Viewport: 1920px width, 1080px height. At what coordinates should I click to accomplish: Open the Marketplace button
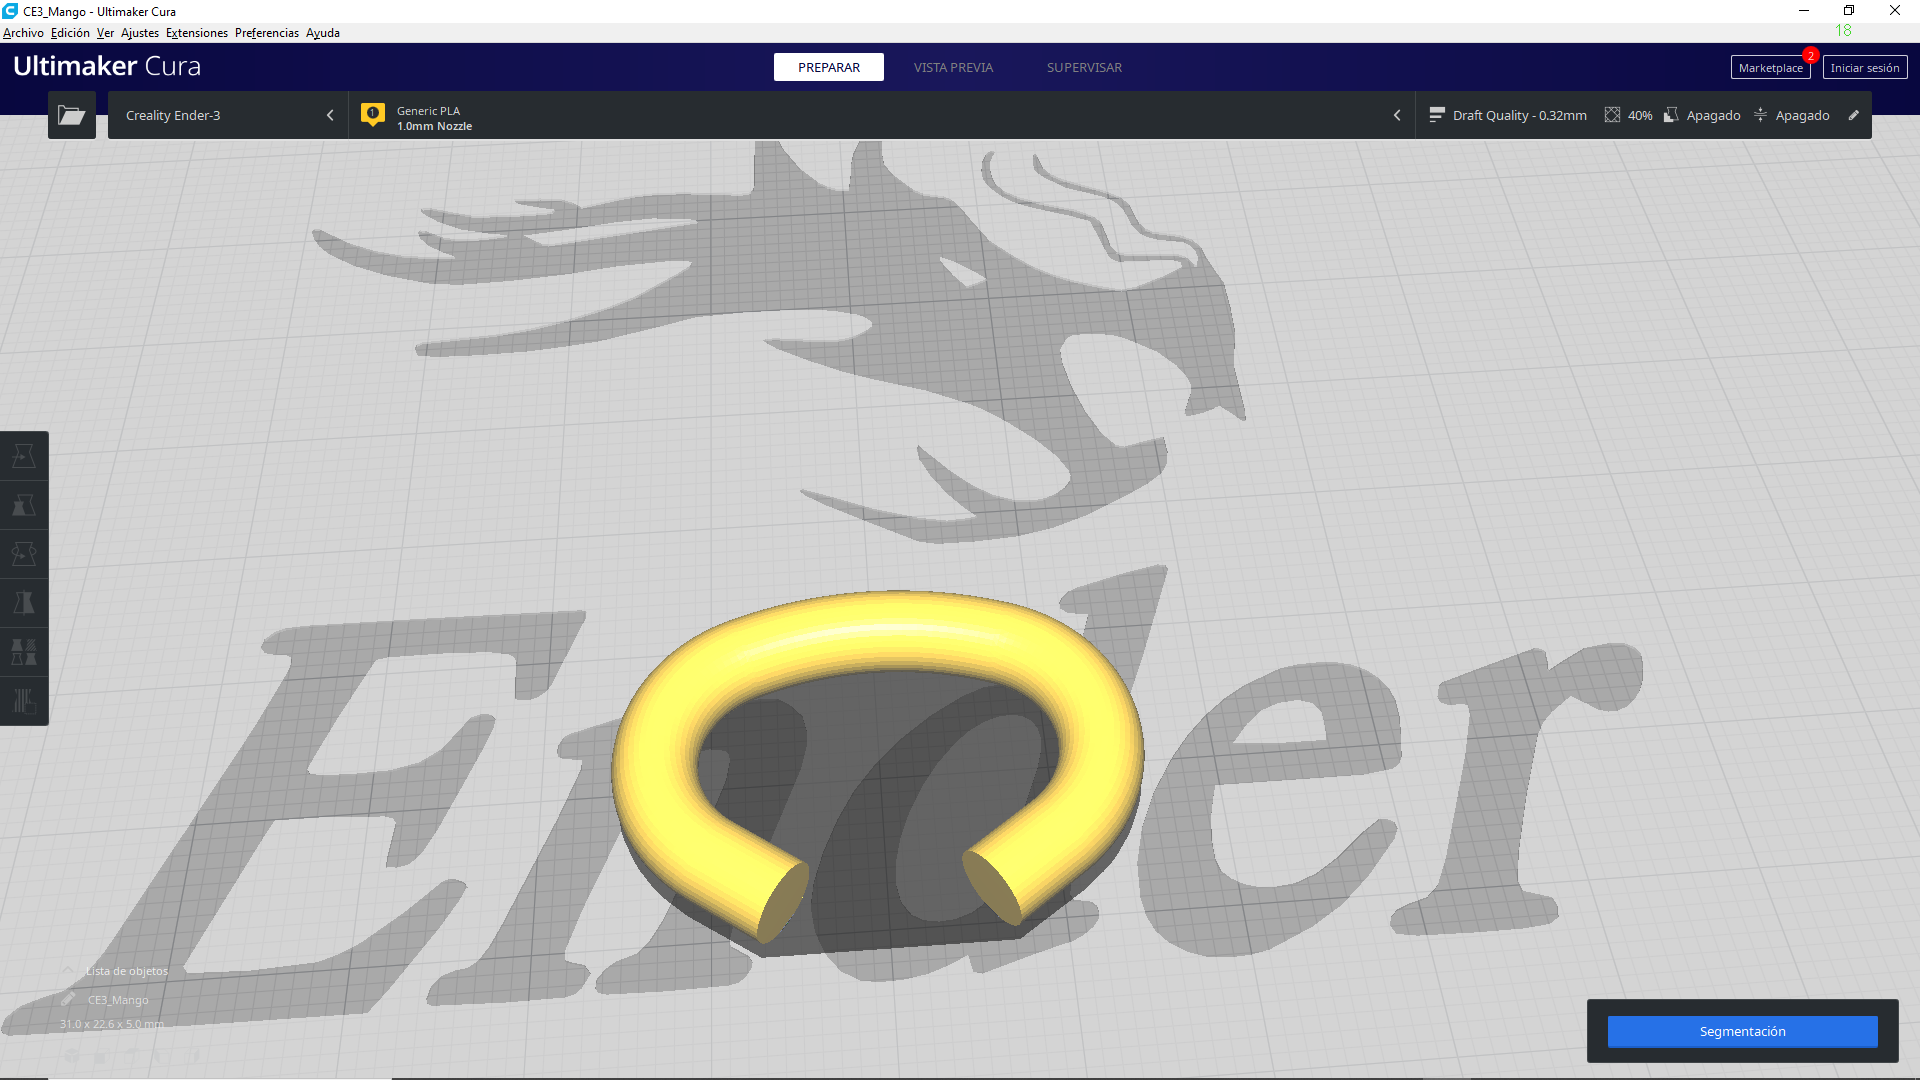(1769, 68)
